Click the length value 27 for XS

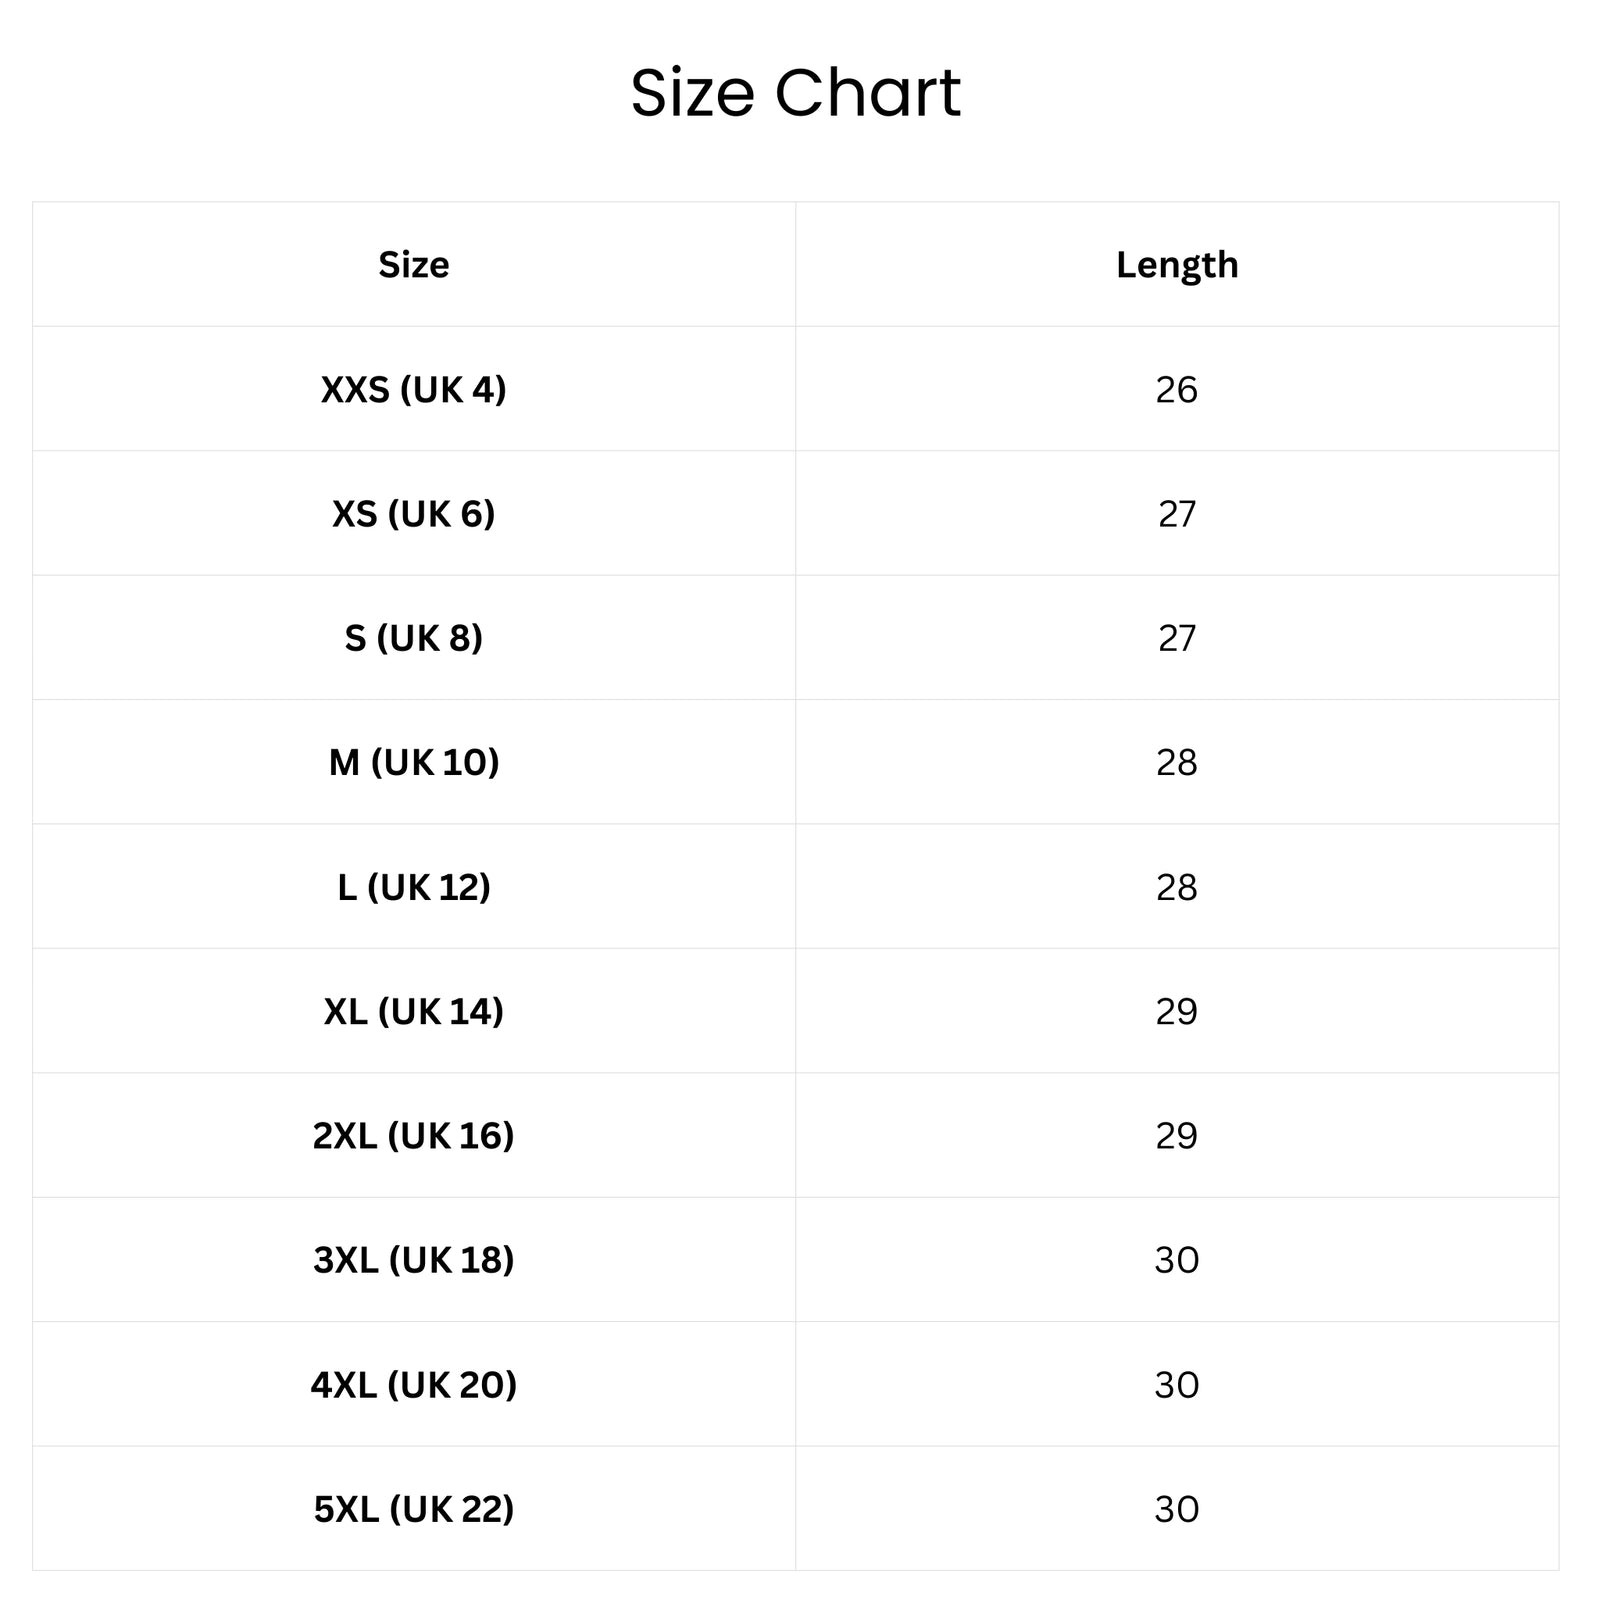click(1176, 514)
